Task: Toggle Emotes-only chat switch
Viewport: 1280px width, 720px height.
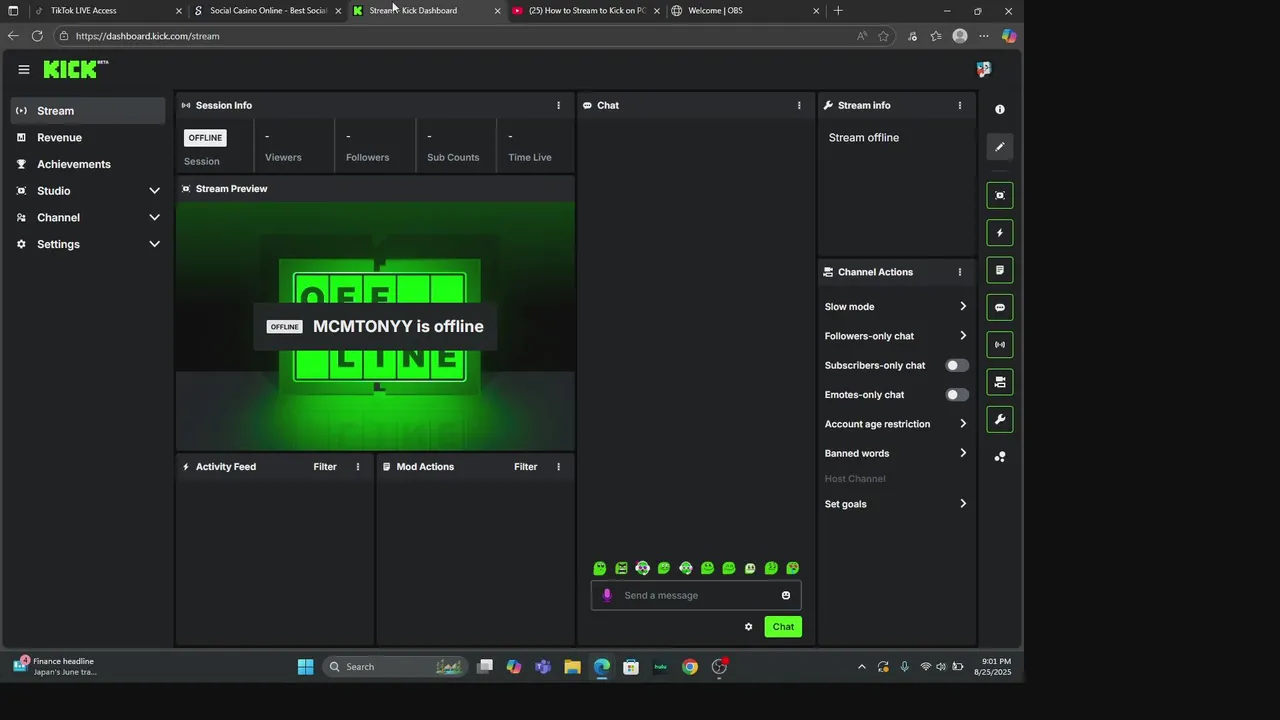Action: point(957,395)
